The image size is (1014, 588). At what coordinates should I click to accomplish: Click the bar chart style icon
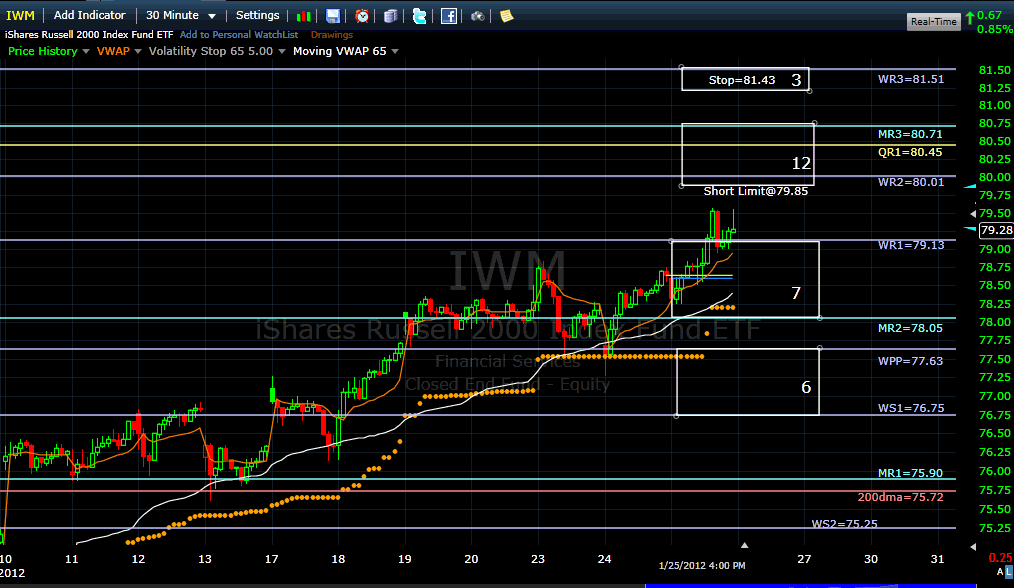pyautogui.click(x=306, y=15)
